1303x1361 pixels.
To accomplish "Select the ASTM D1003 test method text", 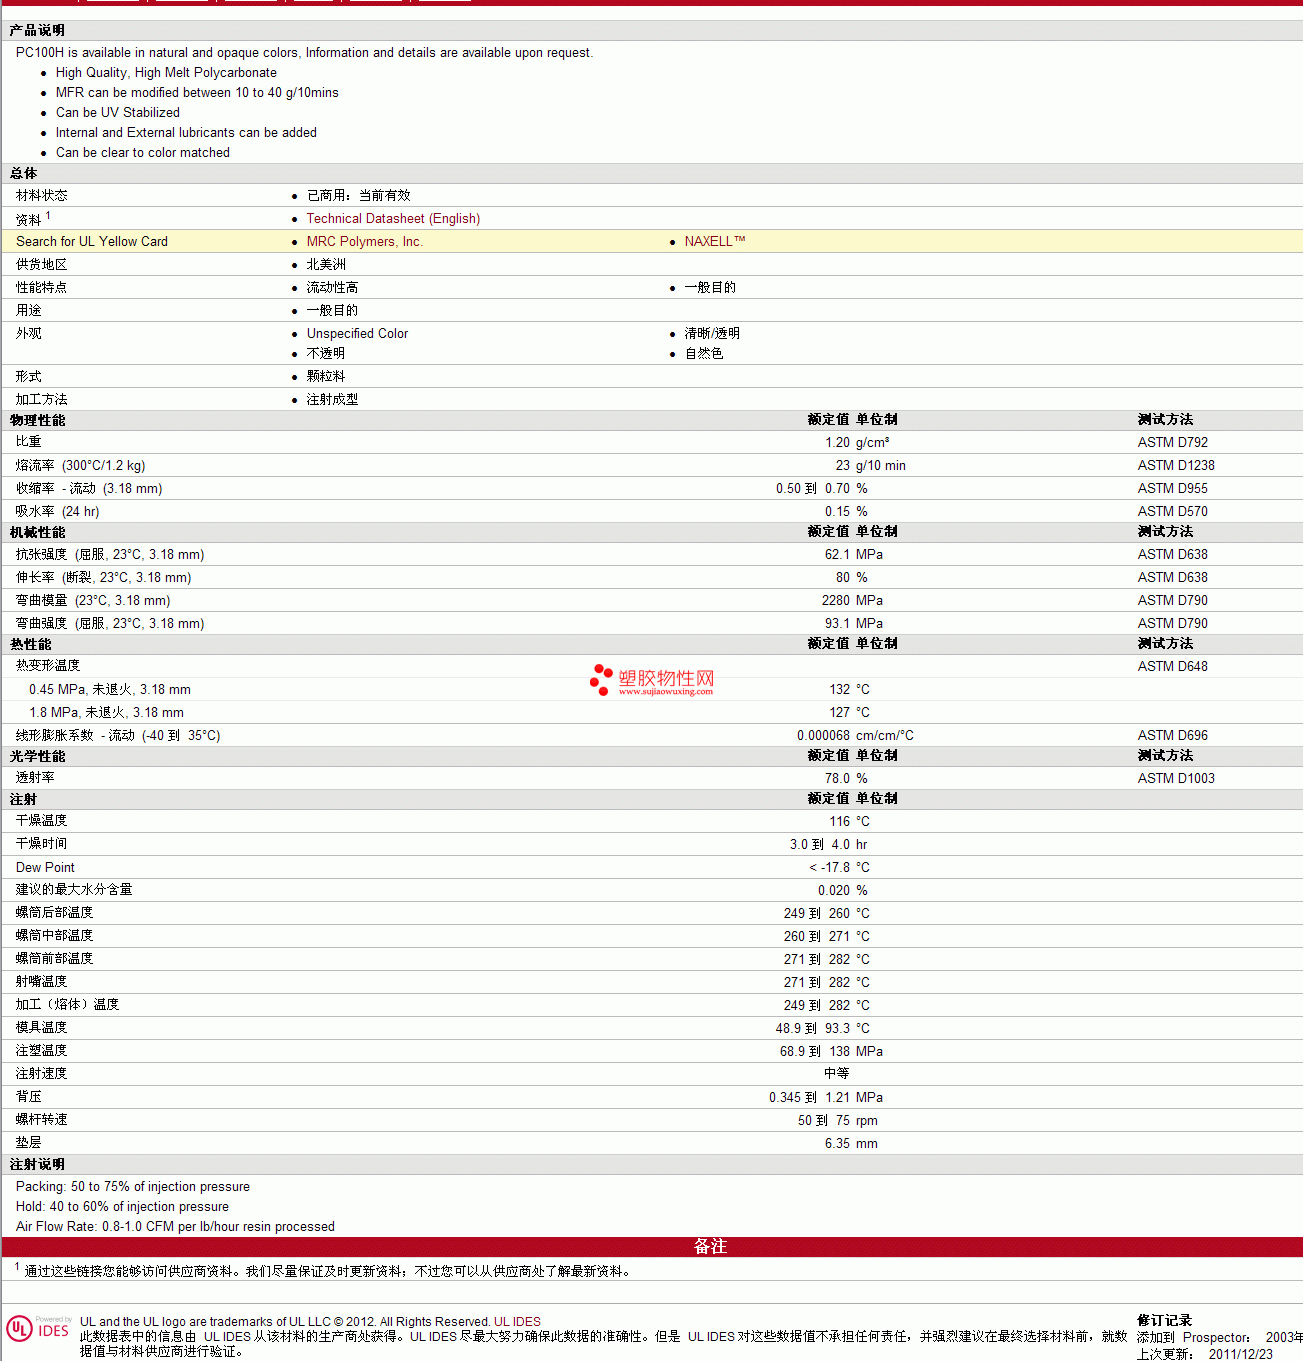I will [1176, 778].
